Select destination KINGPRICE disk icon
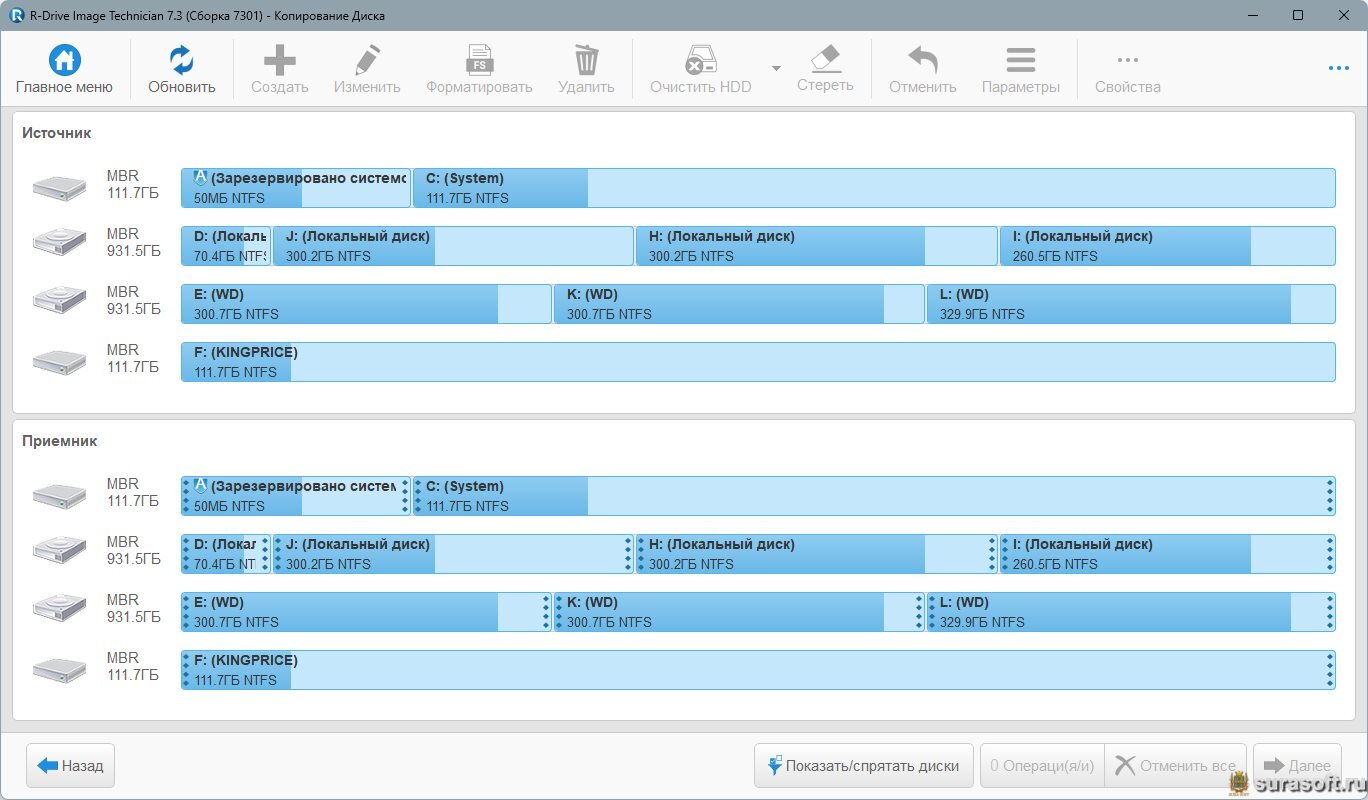This screenshot has width=1368, height=800. point(59,670)
